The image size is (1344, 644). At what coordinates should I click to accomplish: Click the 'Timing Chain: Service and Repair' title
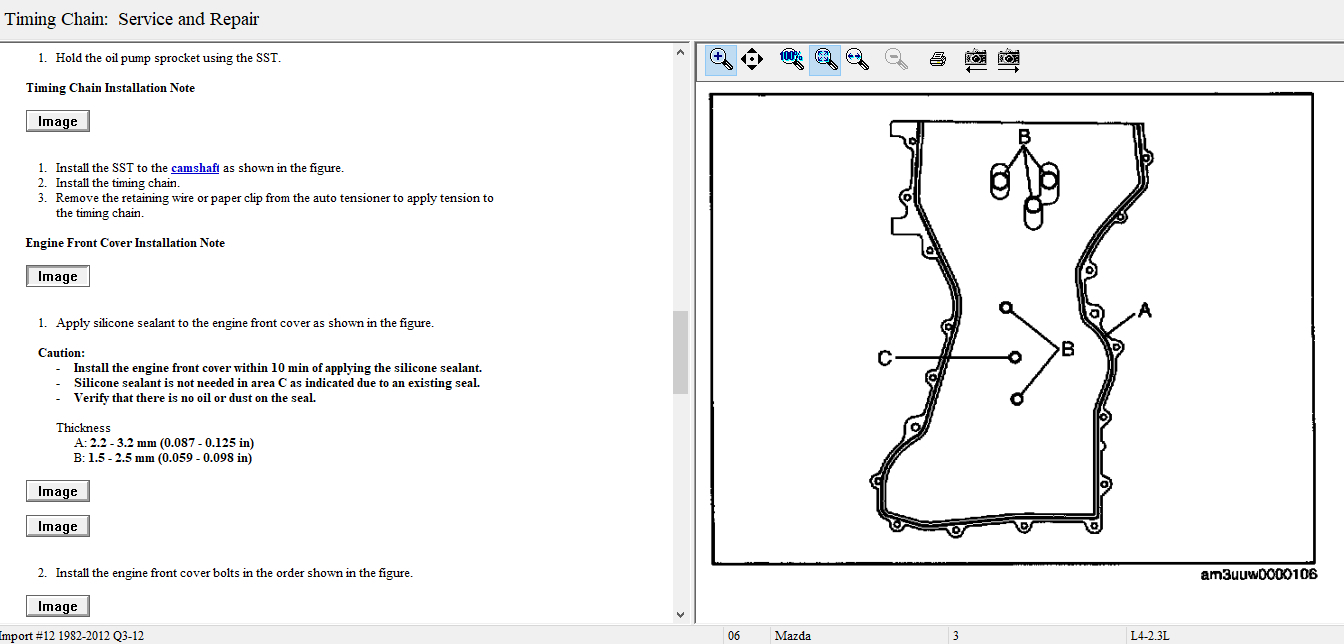132,19
